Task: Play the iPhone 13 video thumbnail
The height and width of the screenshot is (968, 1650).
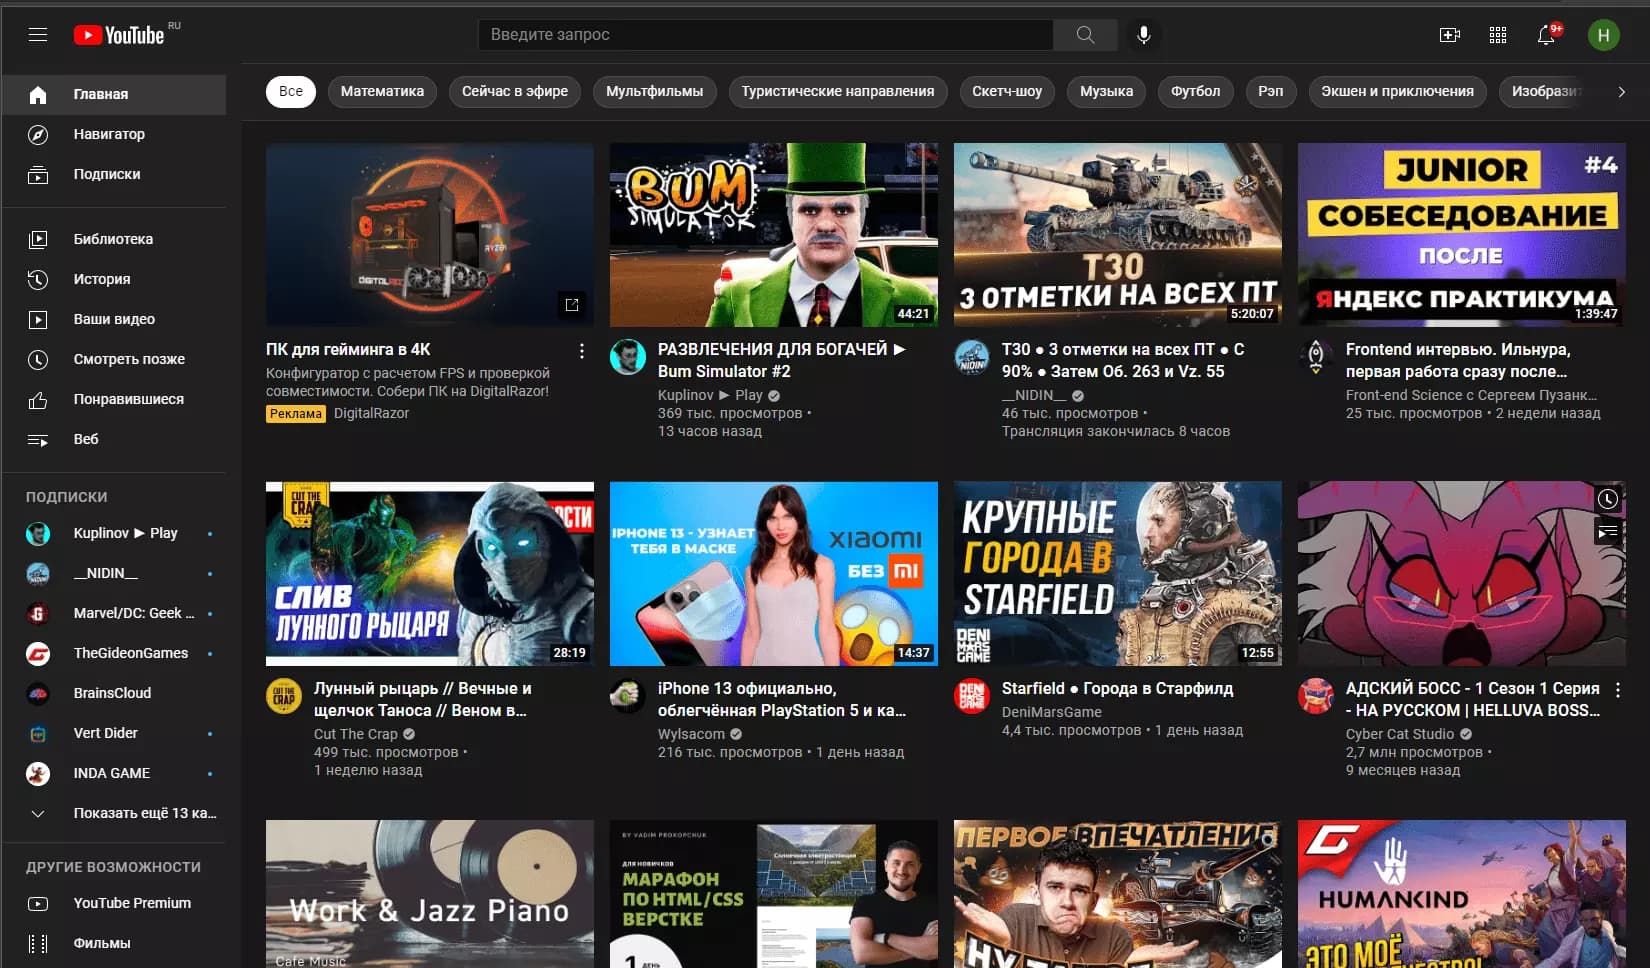Action: point(774,574)
